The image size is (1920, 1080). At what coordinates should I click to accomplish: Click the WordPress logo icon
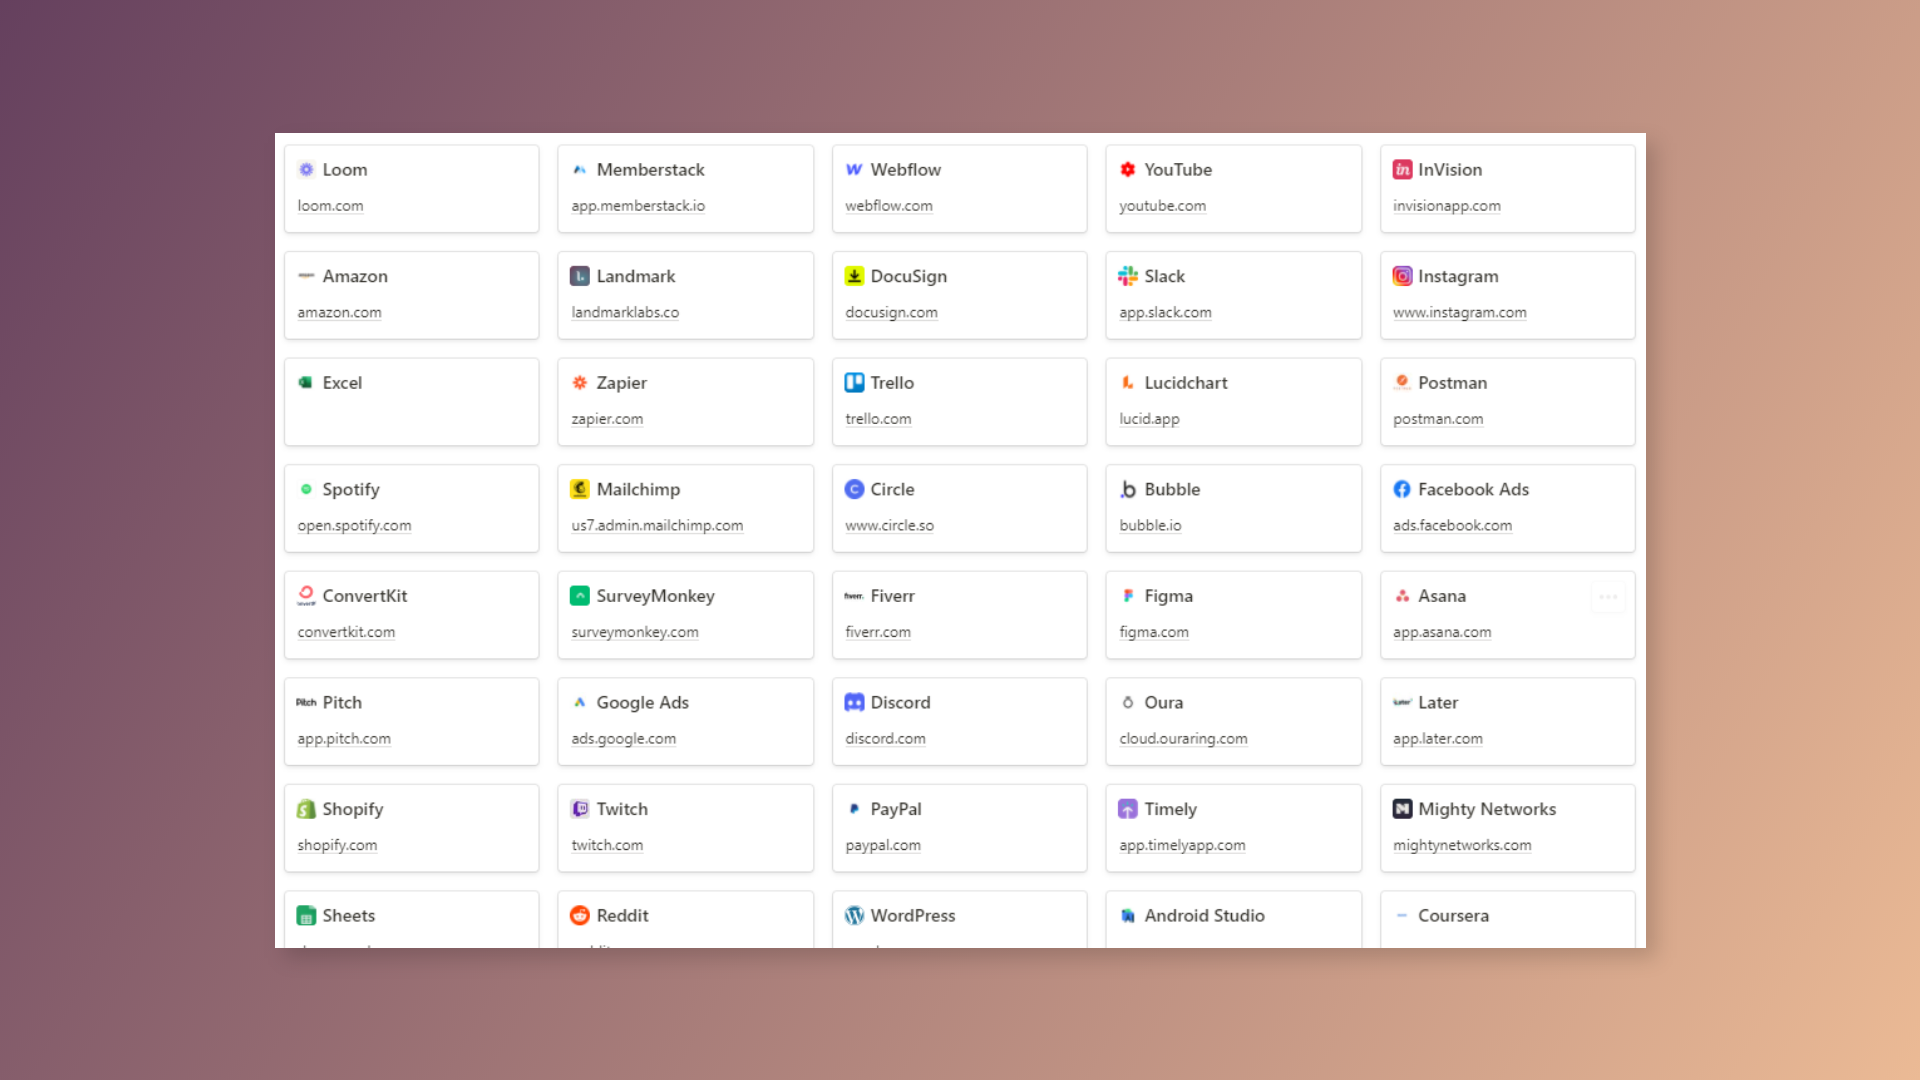(854, 916)
